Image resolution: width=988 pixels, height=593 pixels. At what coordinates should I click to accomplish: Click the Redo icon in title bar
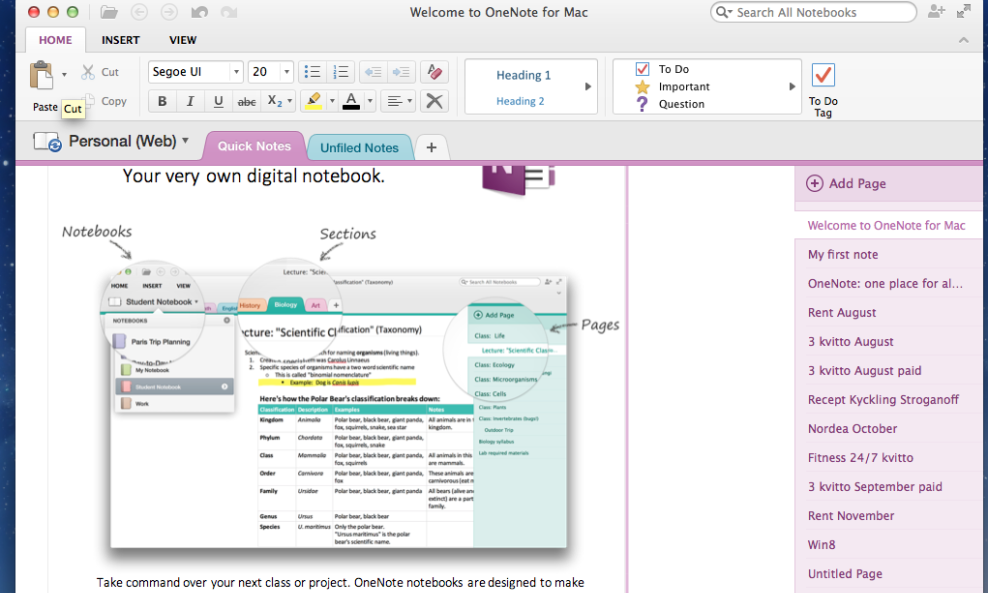point(229,12)
